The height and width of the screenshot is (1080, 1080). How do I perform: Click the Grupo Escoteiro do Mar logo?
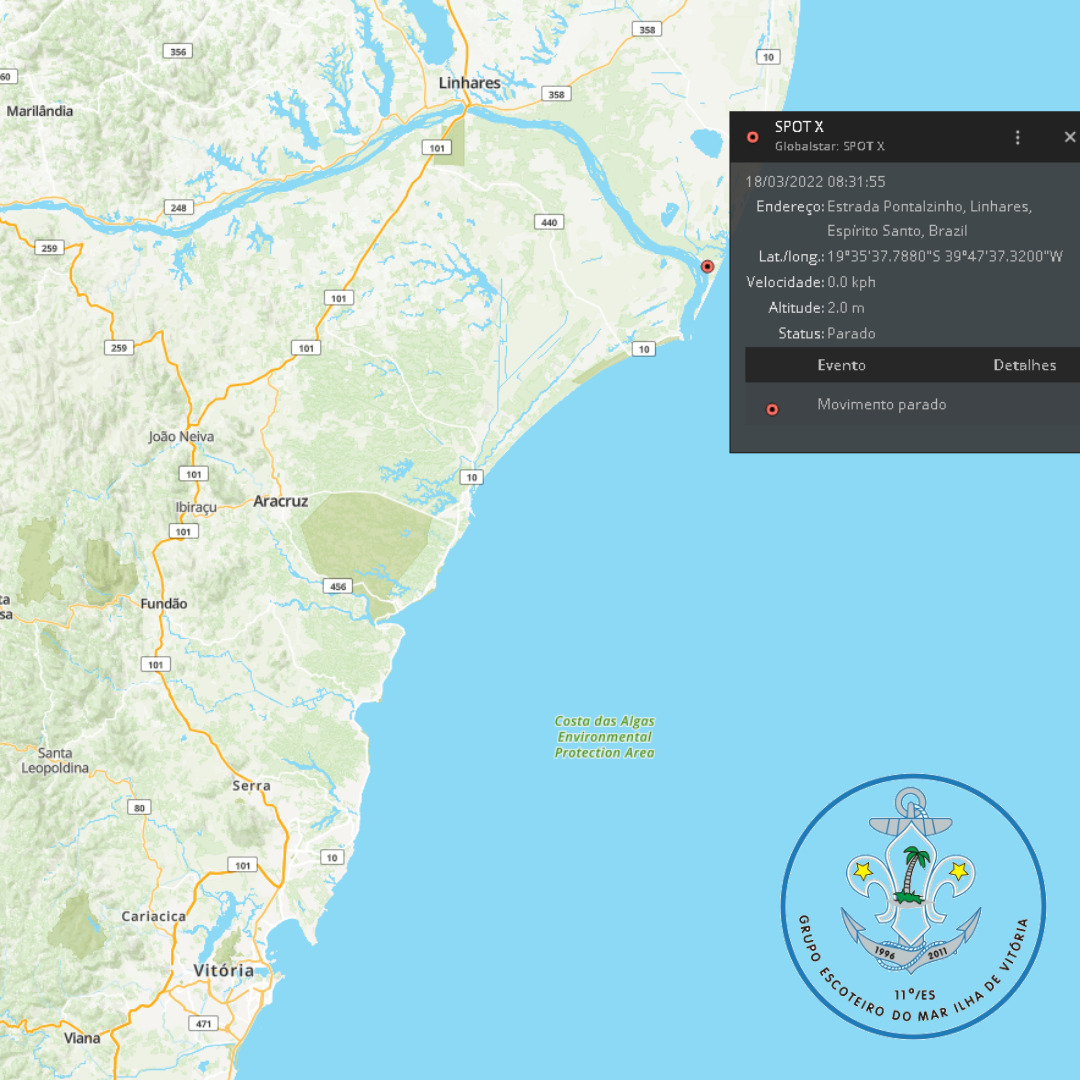(912, 906)
